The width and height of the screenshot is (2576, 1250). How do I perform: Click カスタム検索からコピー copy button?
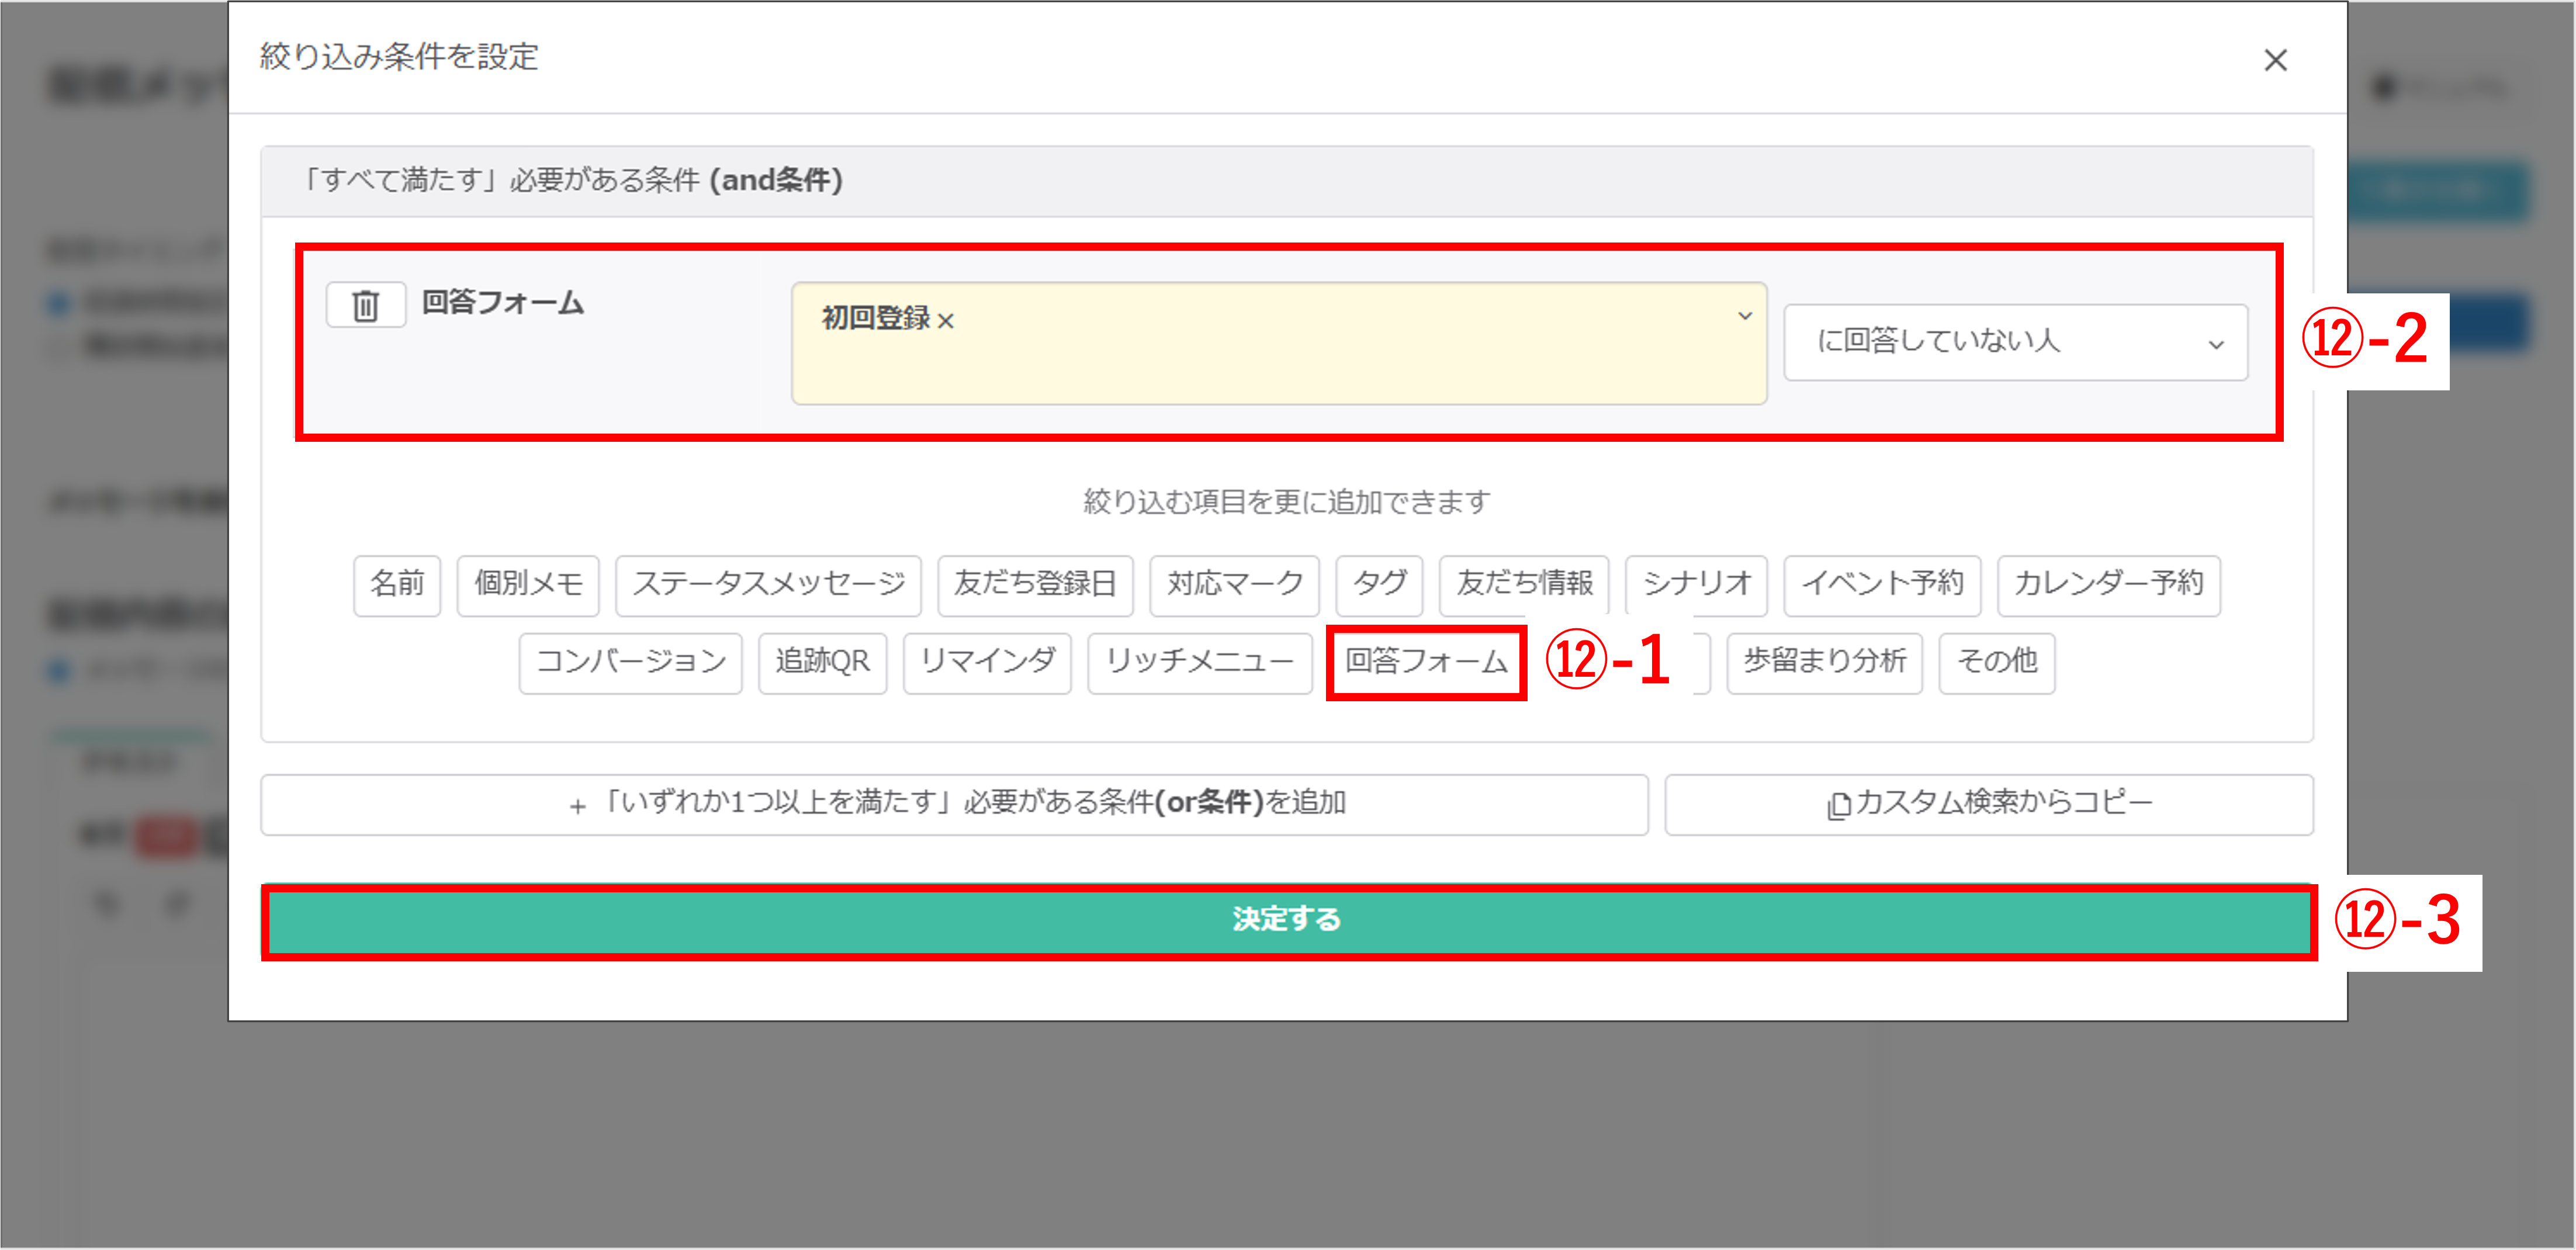tap(1988, 804)
